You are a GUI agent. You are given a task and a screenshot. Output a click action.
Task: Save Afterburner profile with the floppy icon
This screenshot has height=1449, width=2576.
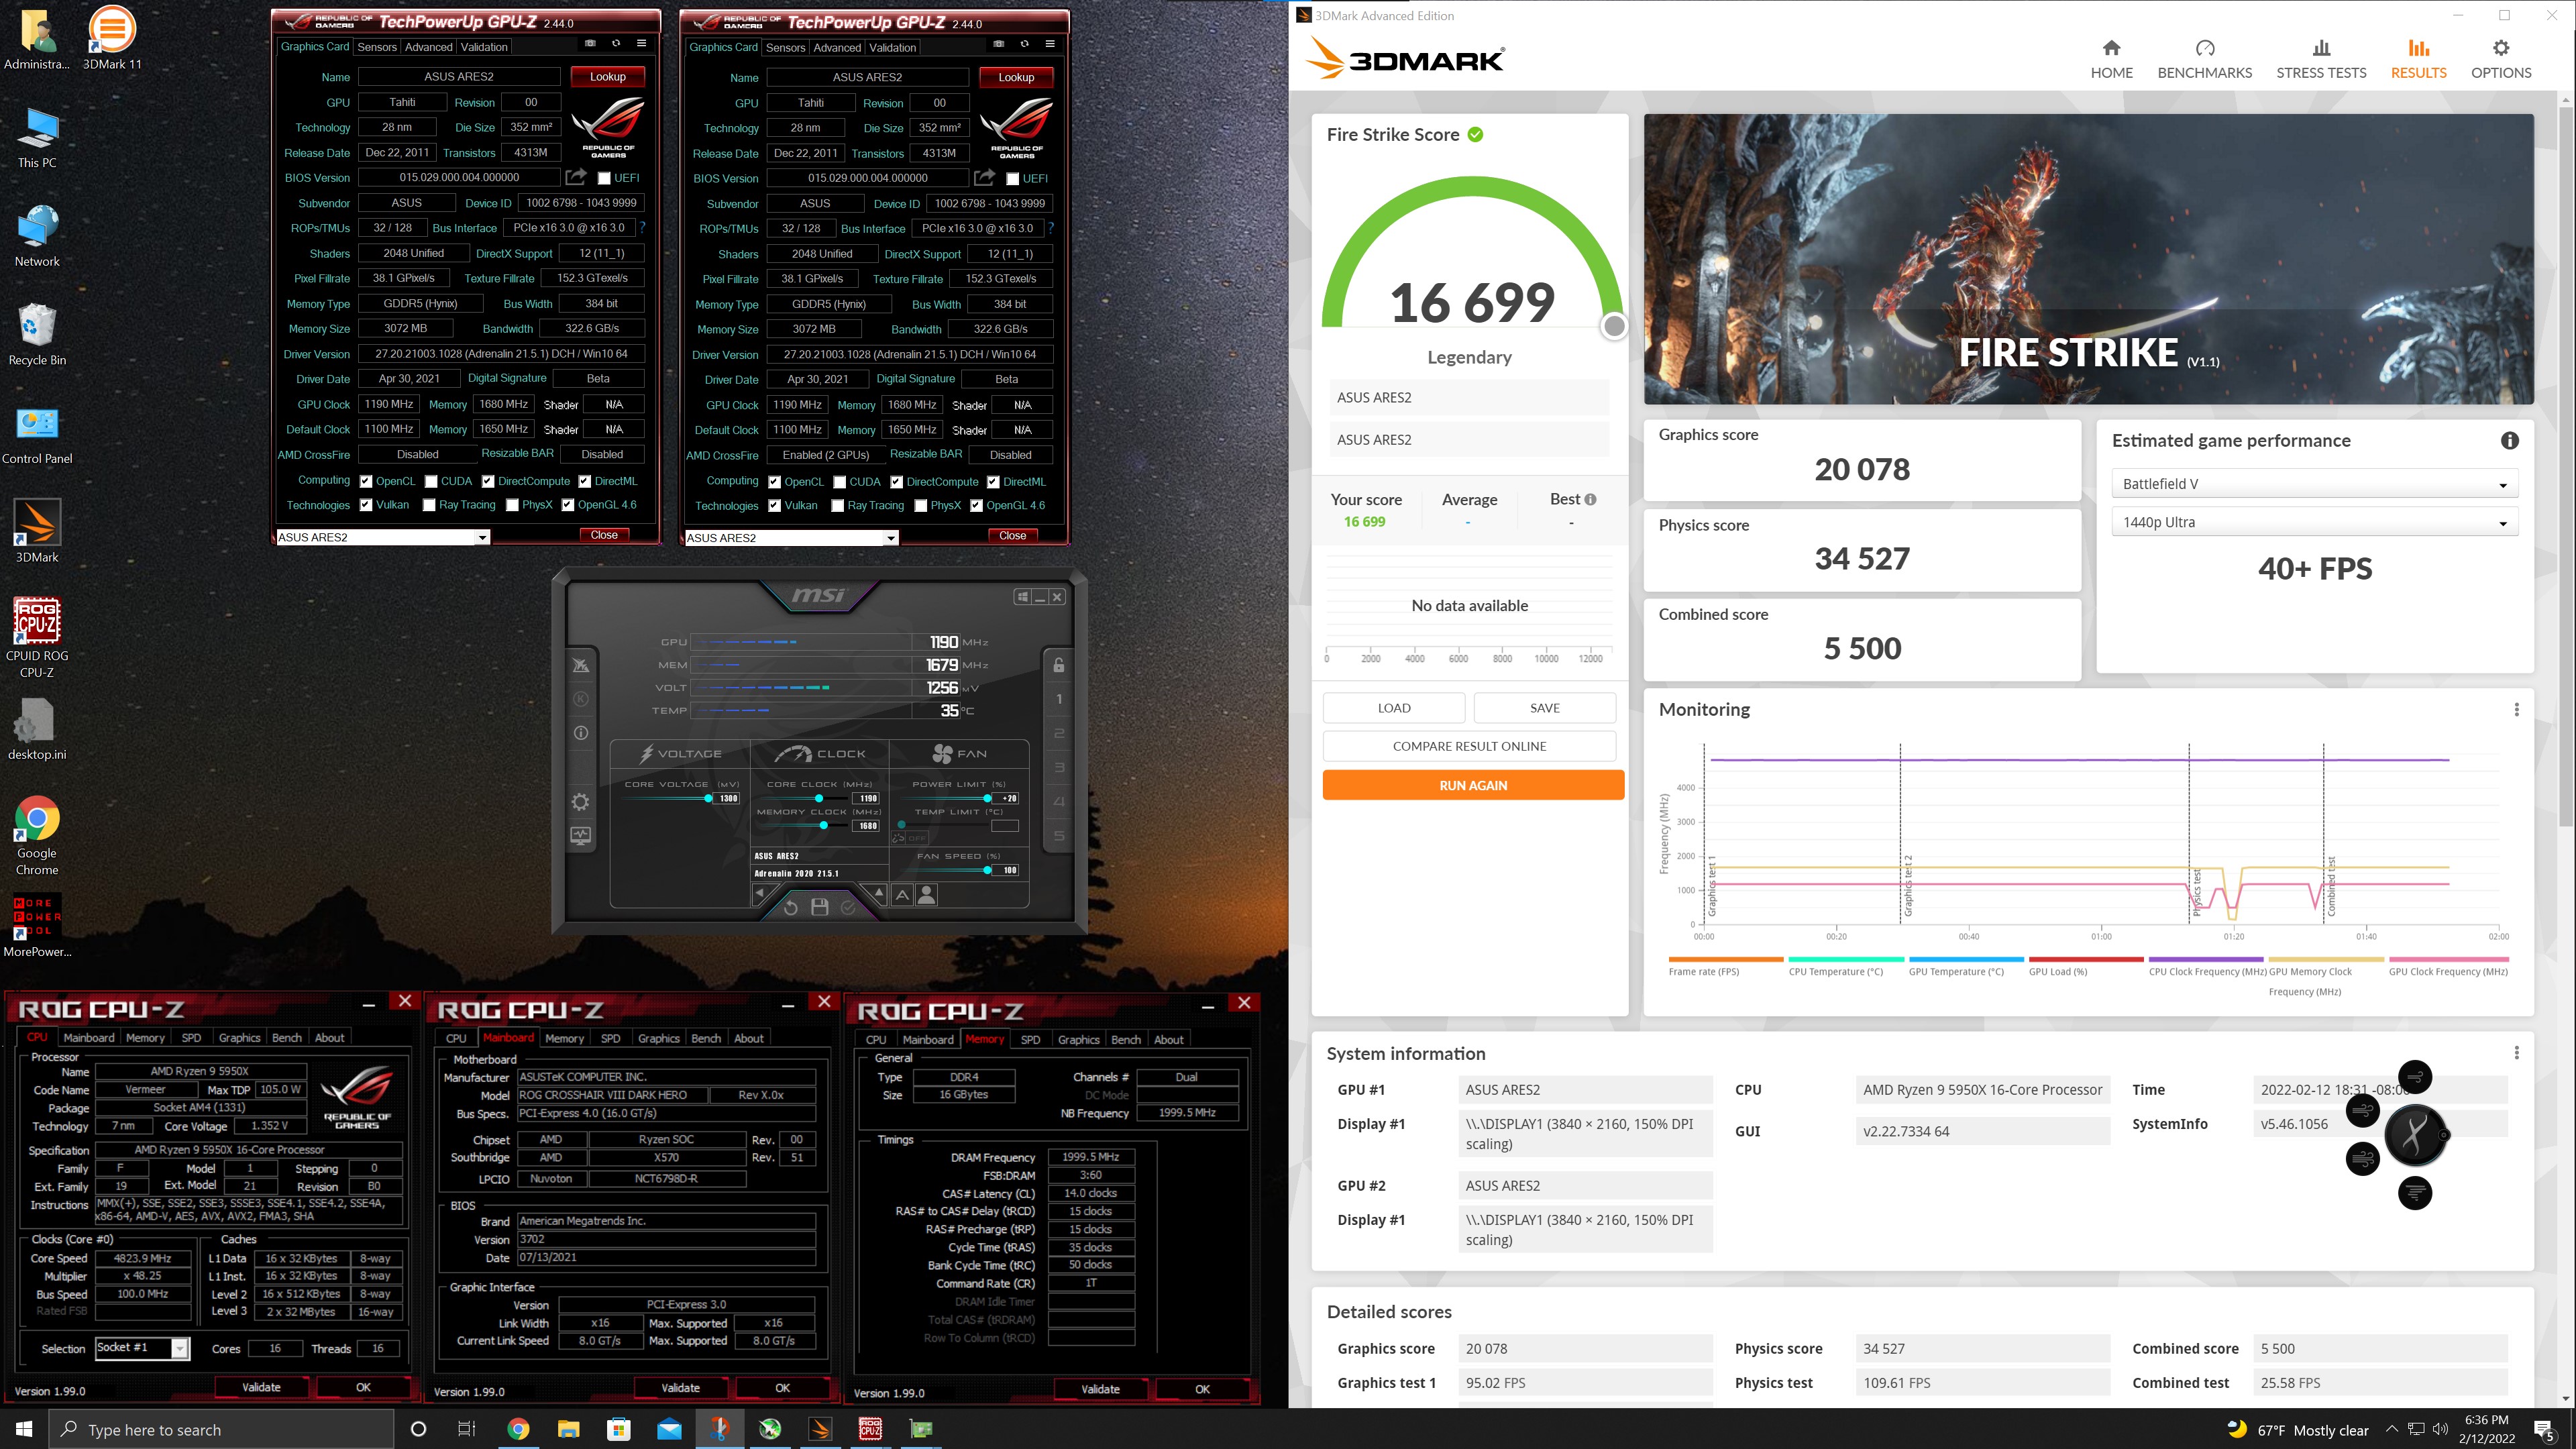coord(819,907)
